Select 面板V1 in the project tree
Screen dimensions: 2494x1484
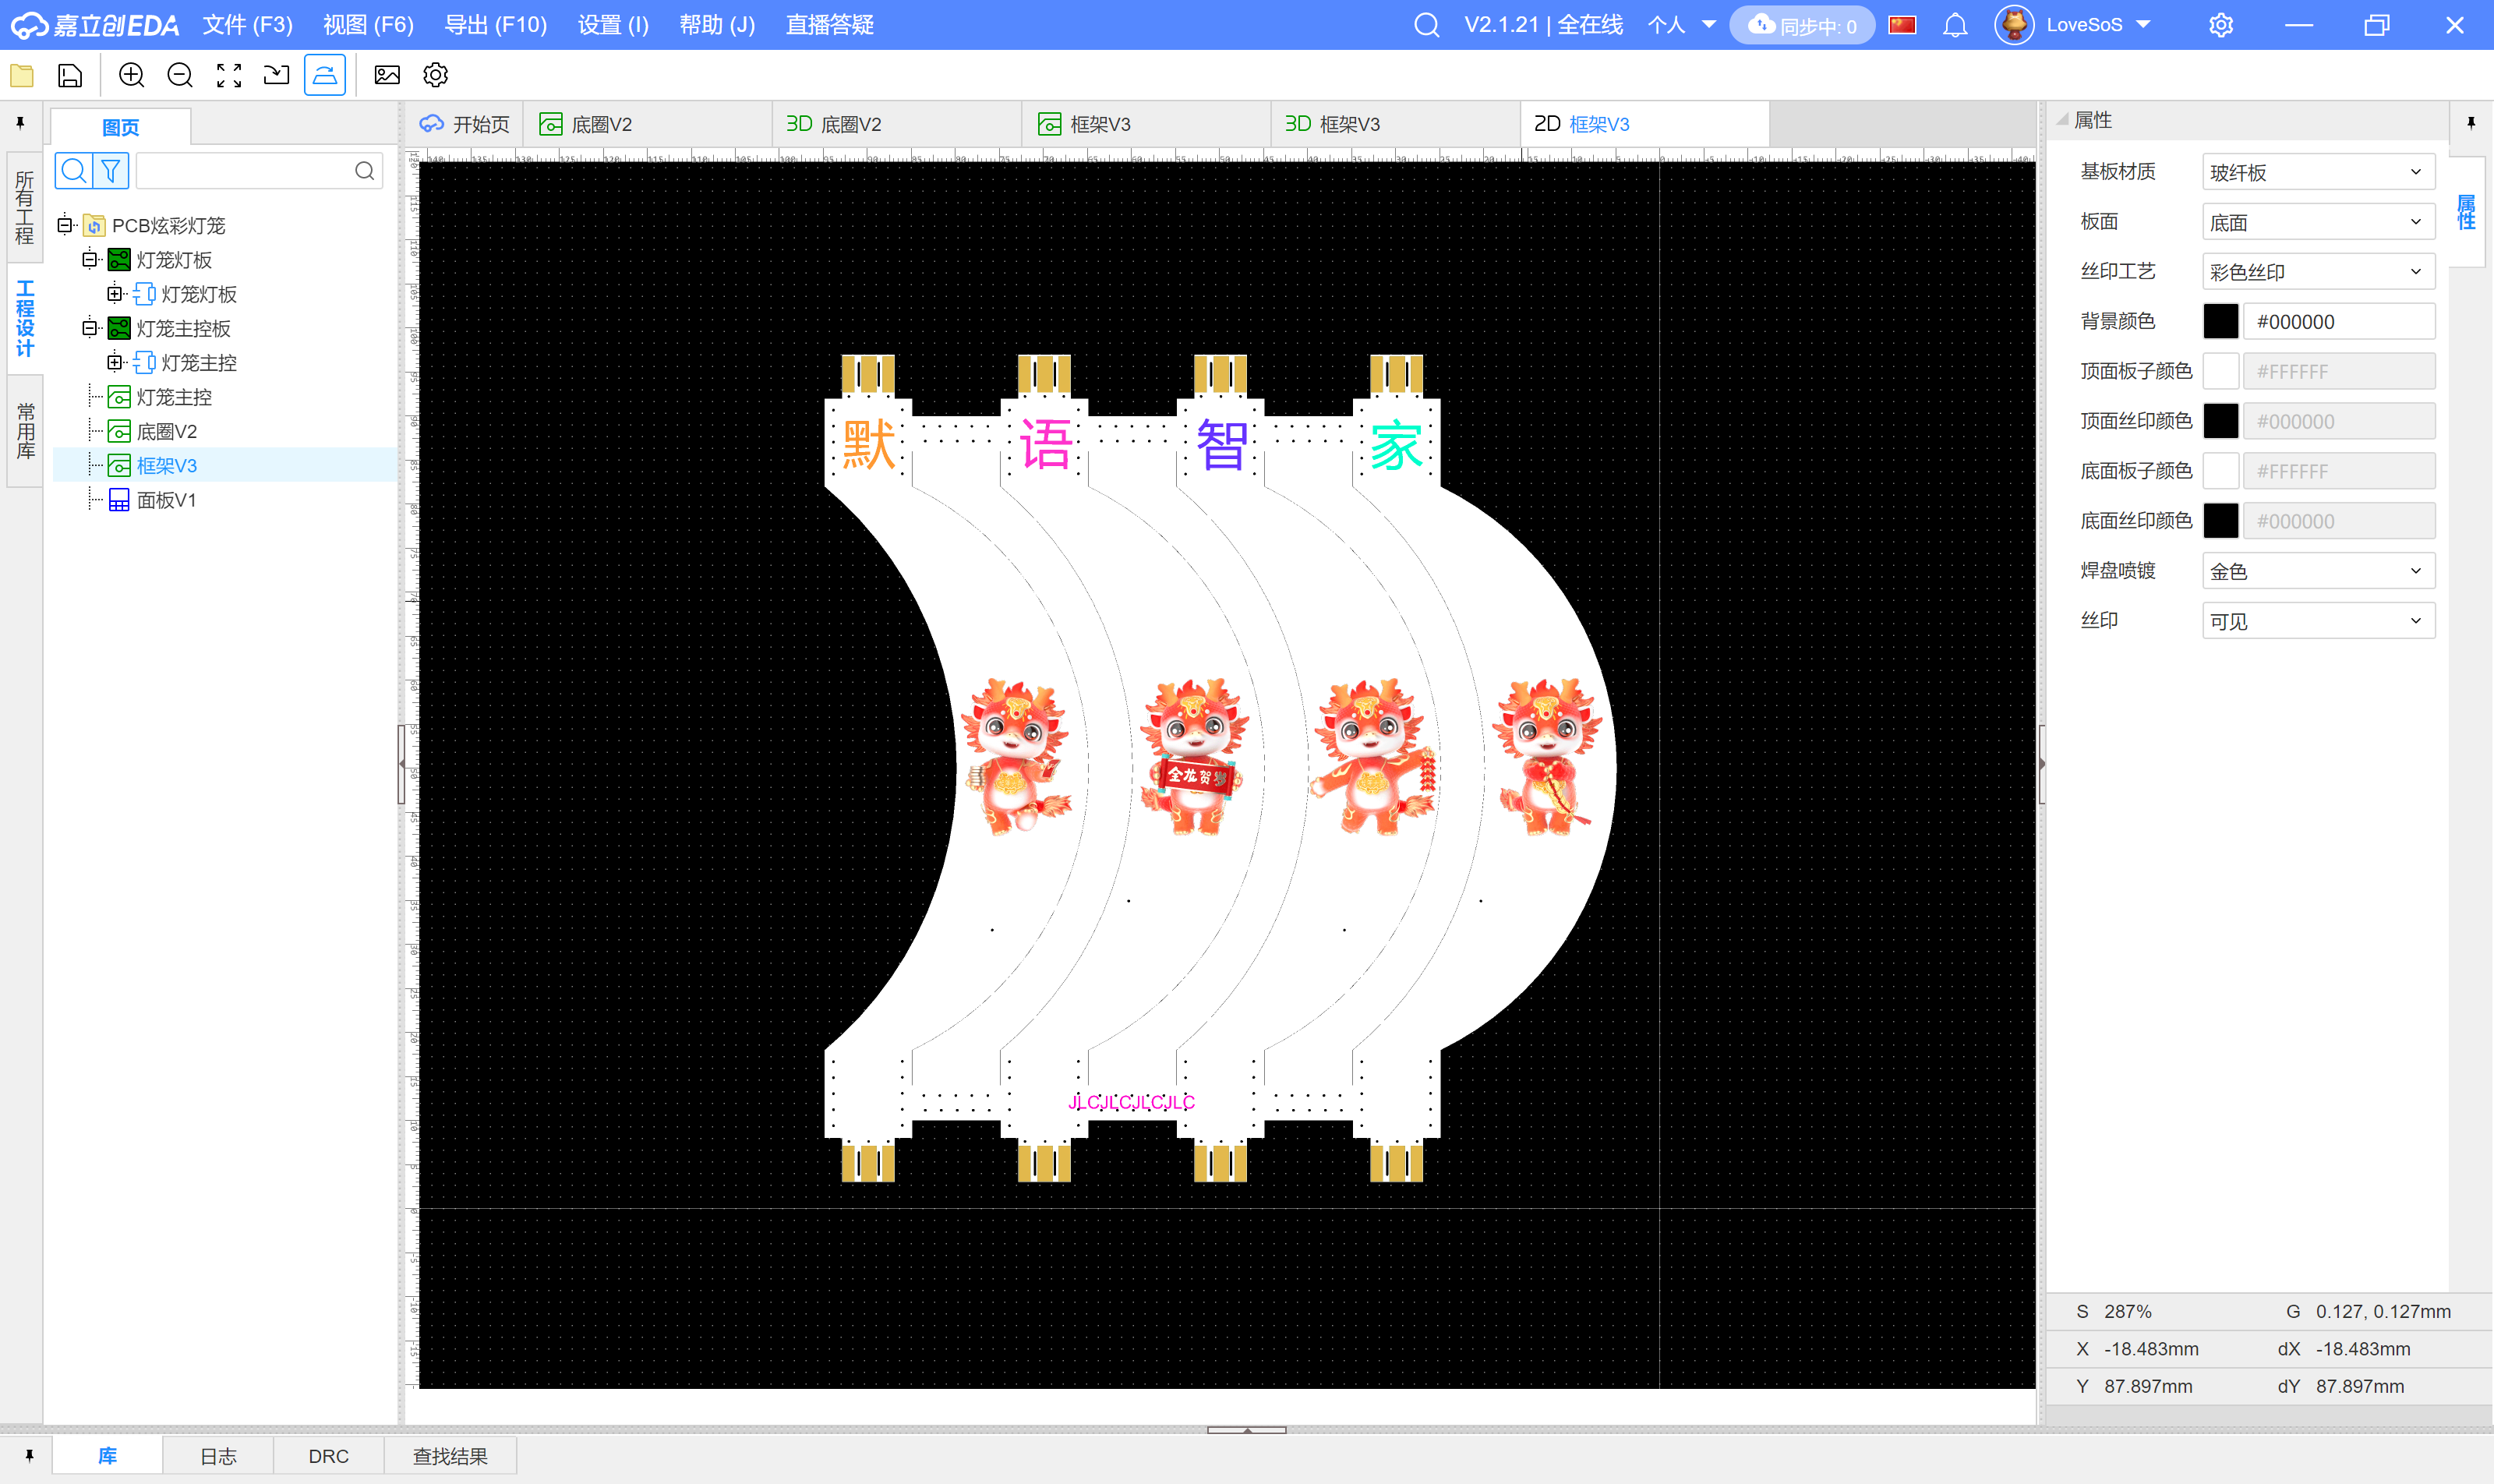(166, 500)
